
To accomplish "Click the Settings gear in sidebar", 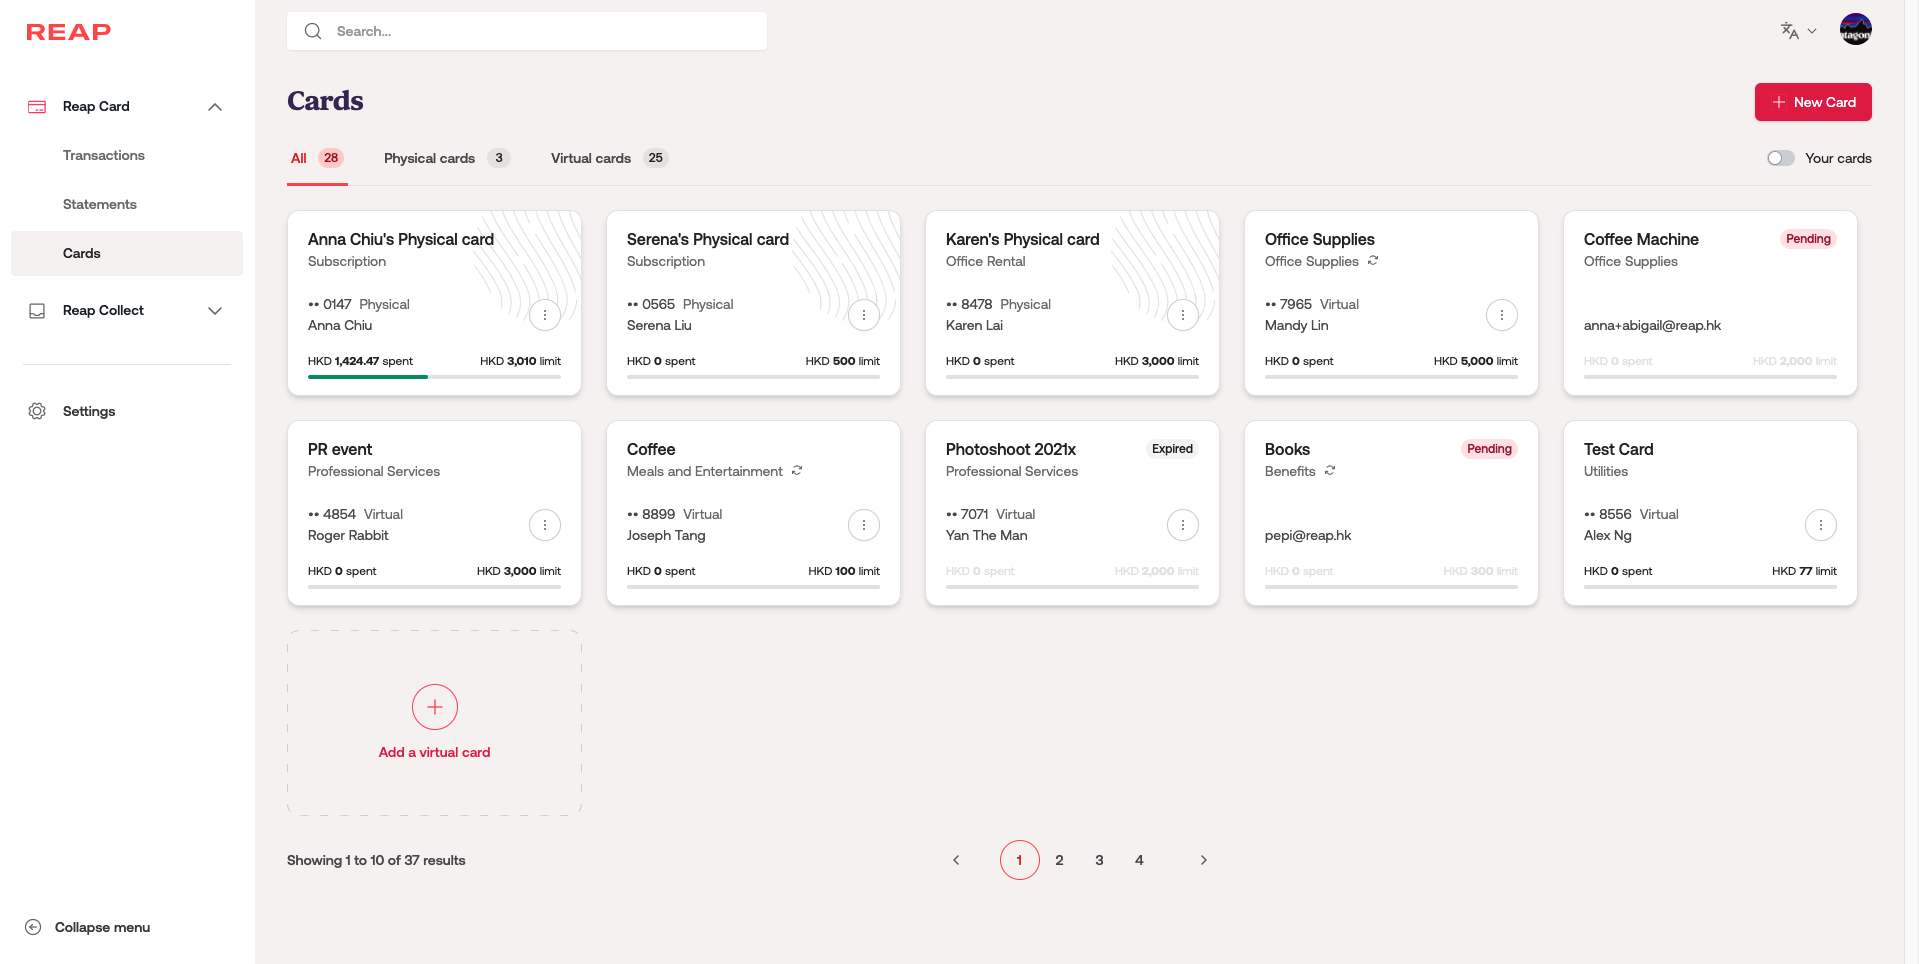I will [x=37, y=411].
